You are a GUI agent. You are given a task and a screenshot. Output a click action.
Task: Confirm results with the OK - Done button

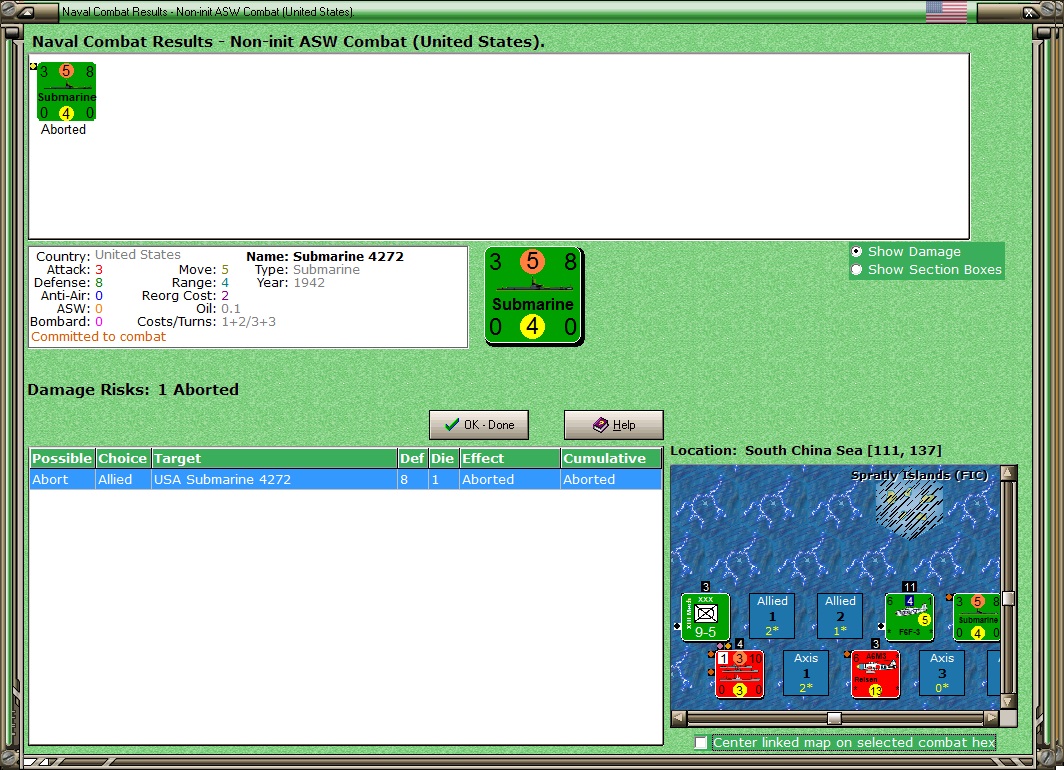479,425
